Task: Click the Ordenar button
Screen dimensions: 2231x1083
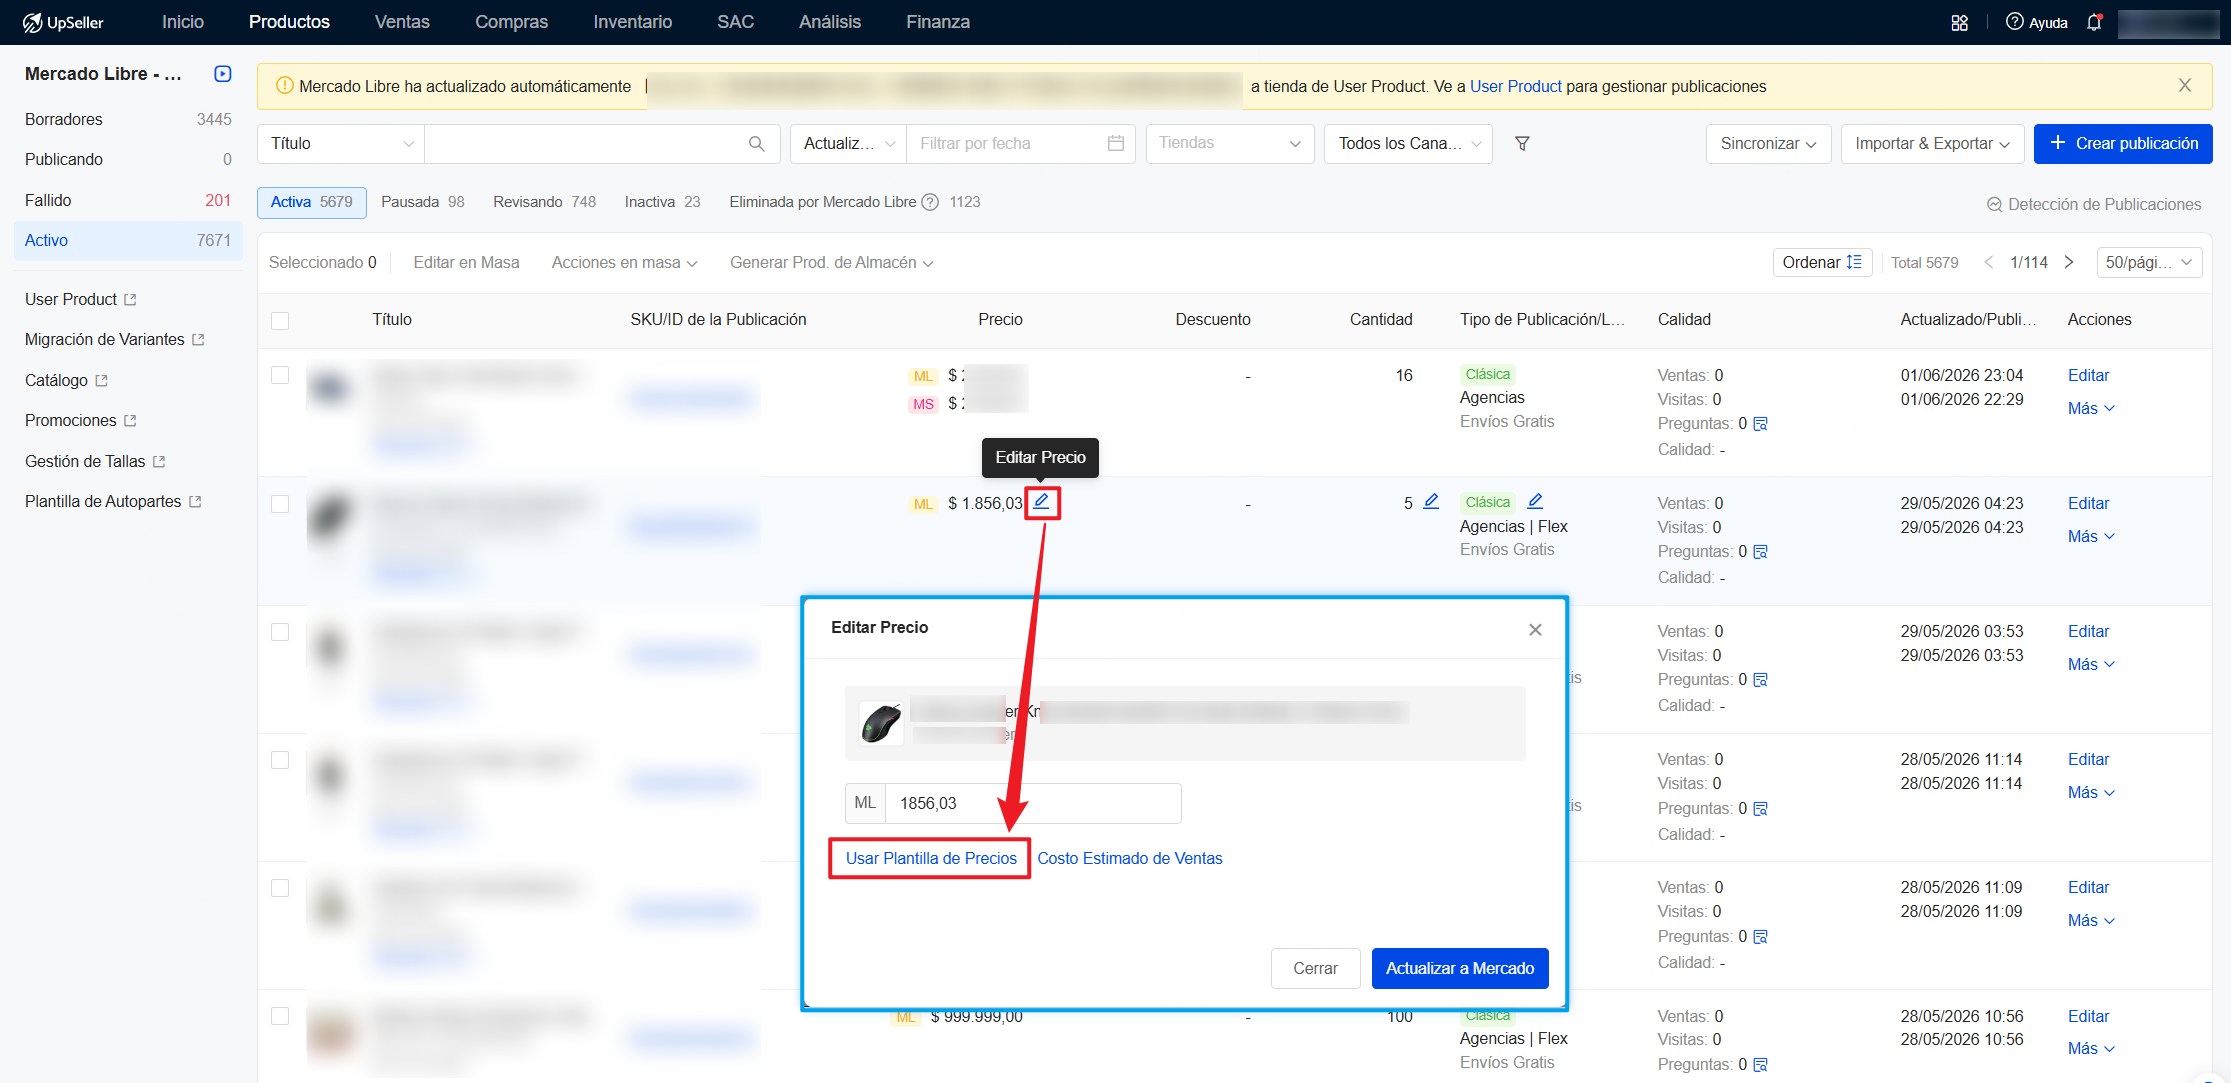Action: (x=1822, y=262)
